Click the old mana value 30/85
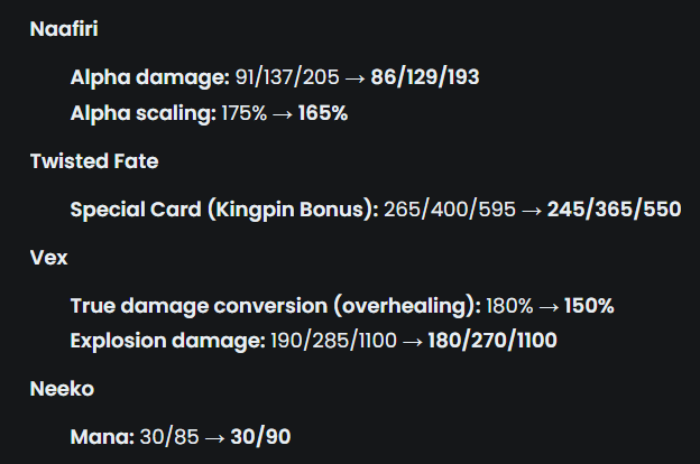Screen dimensions: 700x464 169,437
